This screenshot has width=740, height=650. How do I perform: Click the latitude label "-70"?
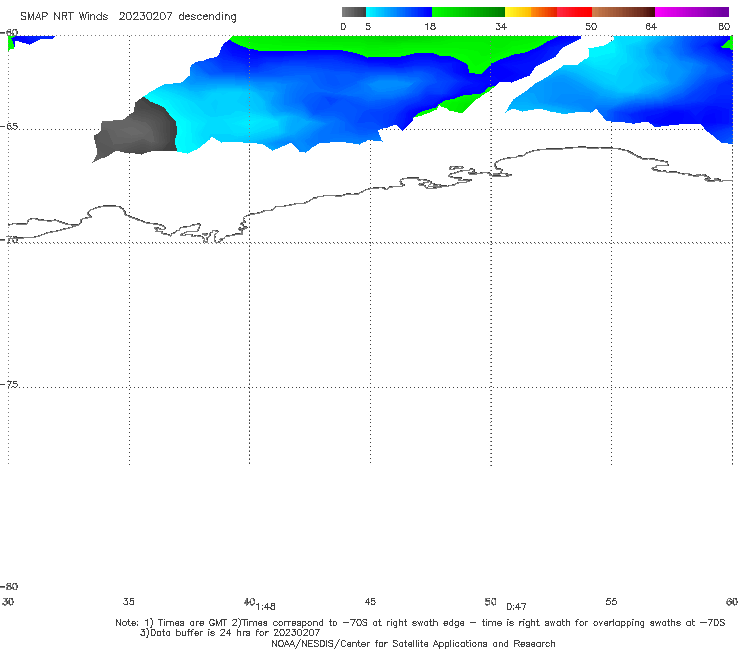click(9, 239)
